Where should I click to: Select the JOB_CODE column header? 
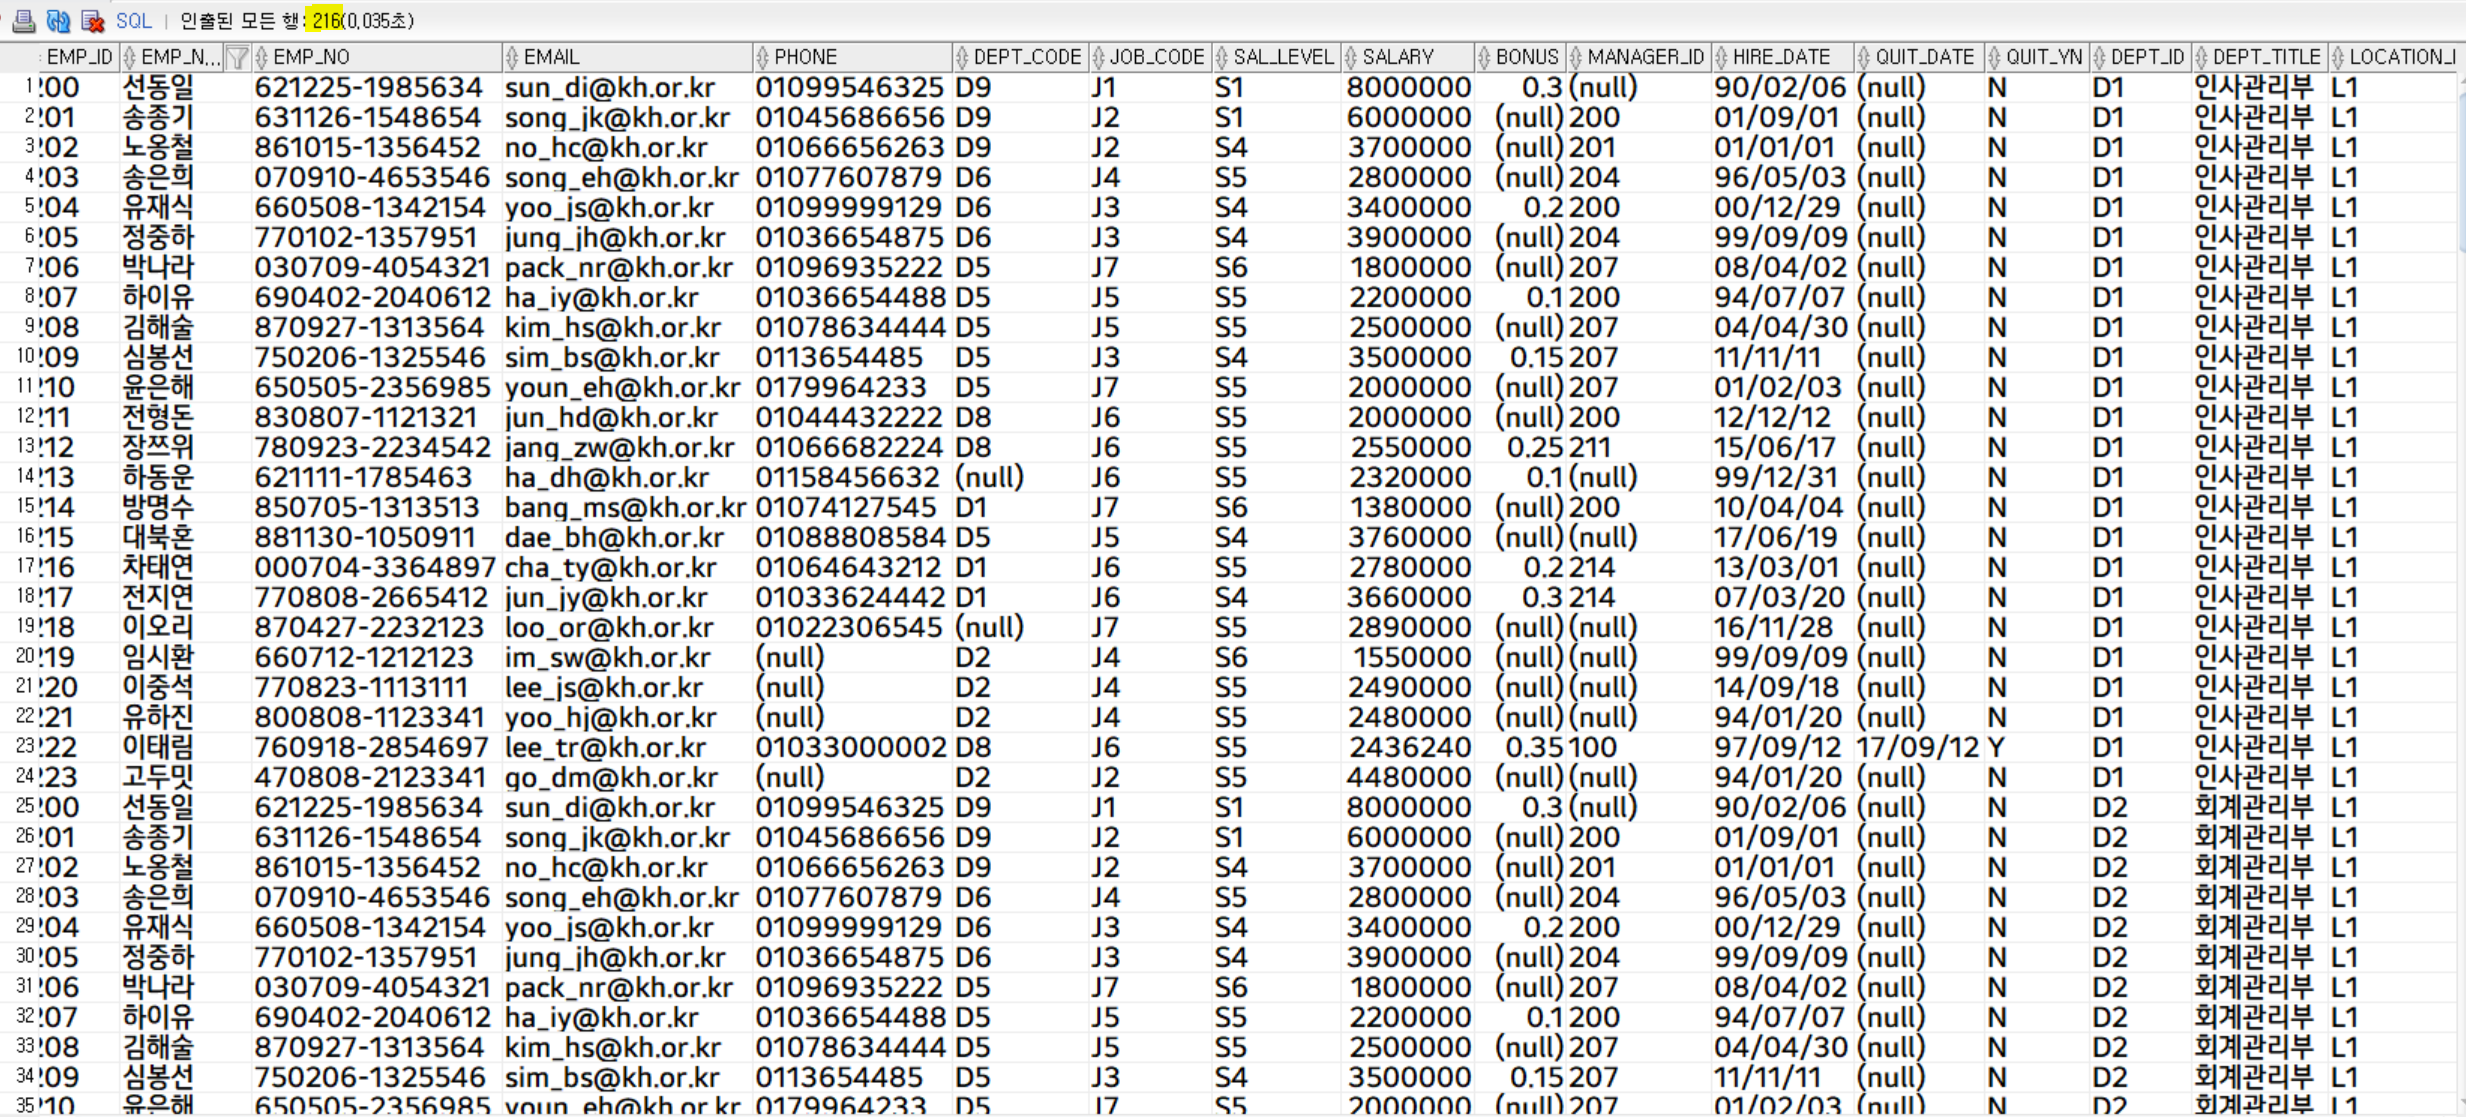1156,57
